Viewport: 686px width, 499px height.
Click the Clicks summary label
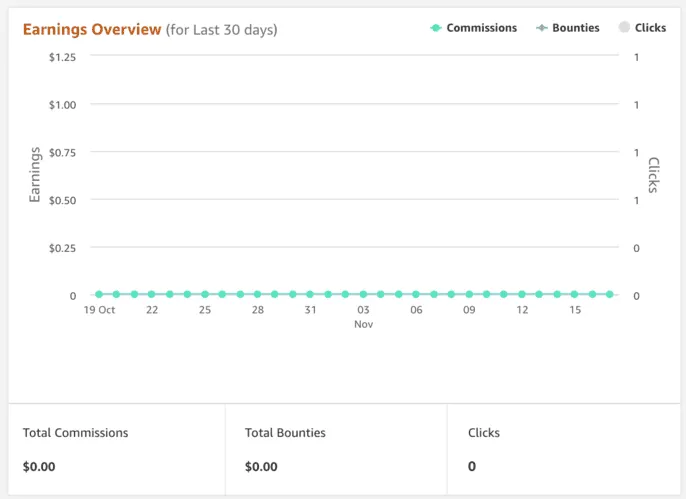(x=484, y=433)
